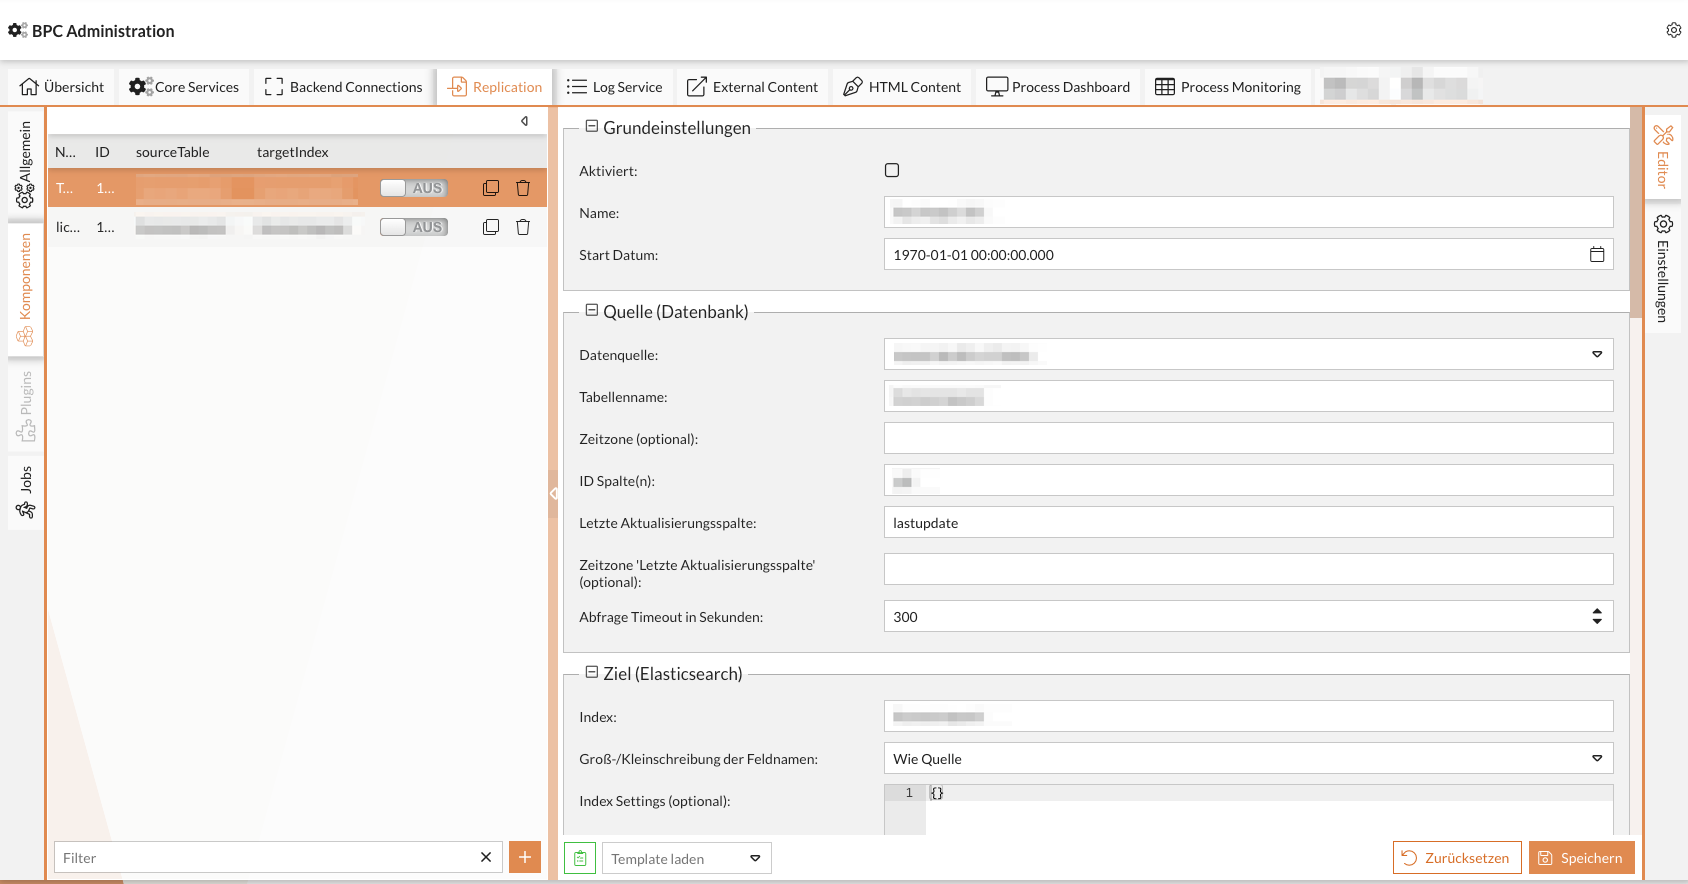1688x884 pixels.
Task: Delete the second replication row starting with lic
Action: click(523, 227)
